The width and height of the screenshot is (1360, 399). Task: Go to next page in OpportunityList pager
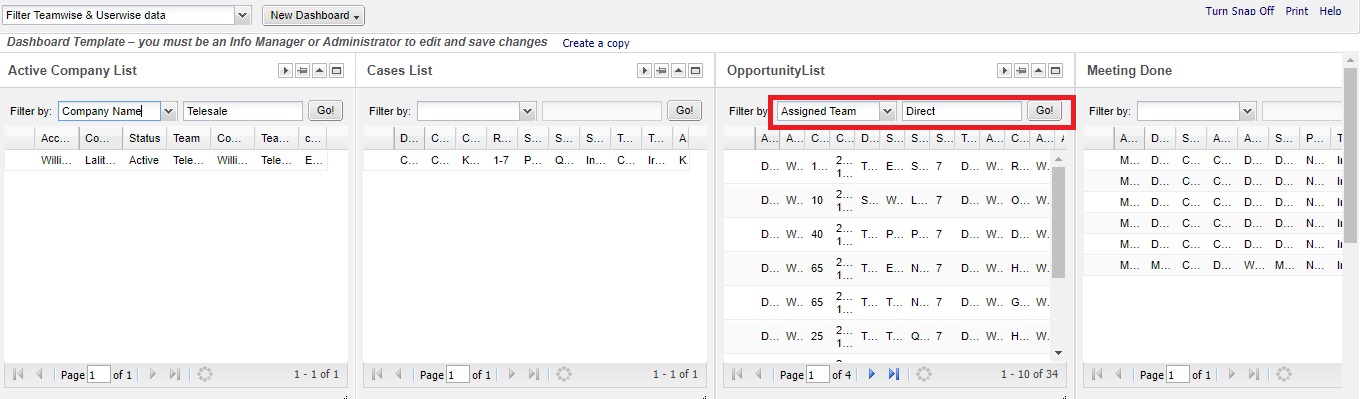click(x=872, y=374)
